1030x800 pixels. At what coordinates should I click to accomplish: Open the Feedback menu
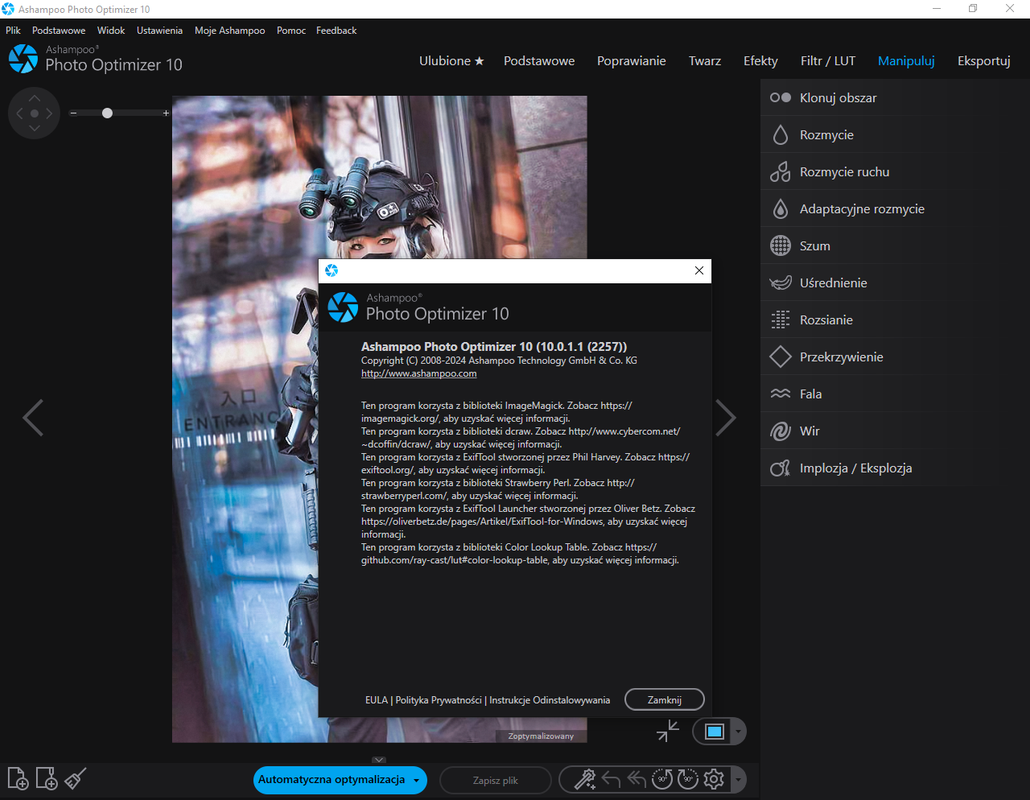click(336, 30)
